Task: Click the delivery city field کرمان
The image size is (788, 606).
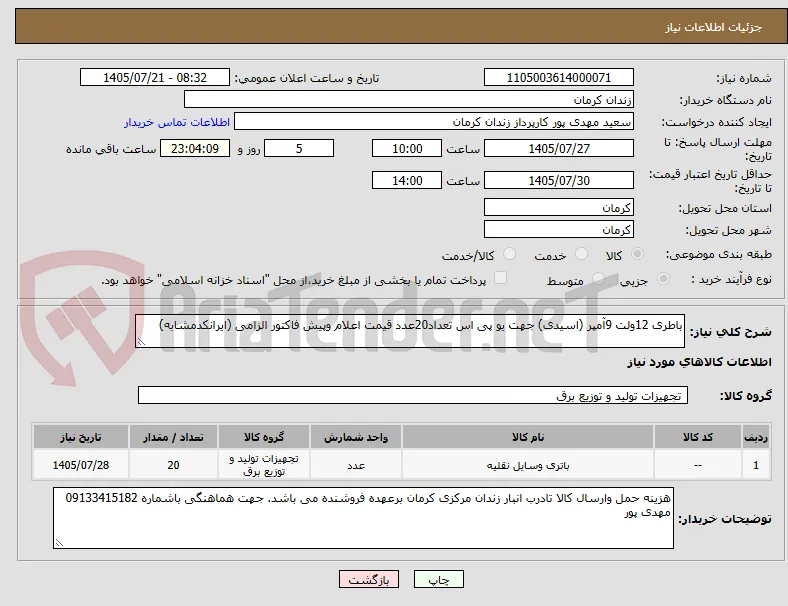Action: (x=559, y=229)
